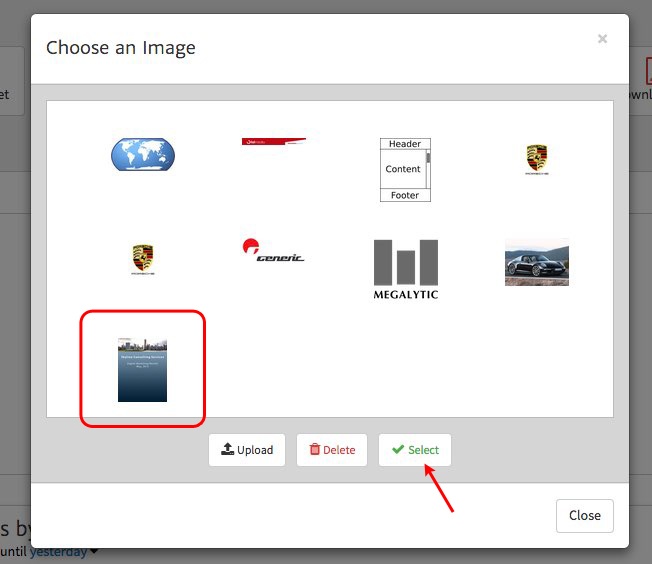The height and width of the screenshot is (564, 652).
Task: Confirm with the green Select button
Action: pos(415,450)
